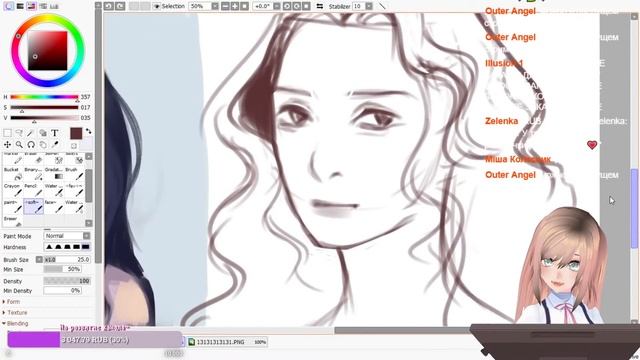
Task: Zoom in with plus button
Action: click(235, 6)
